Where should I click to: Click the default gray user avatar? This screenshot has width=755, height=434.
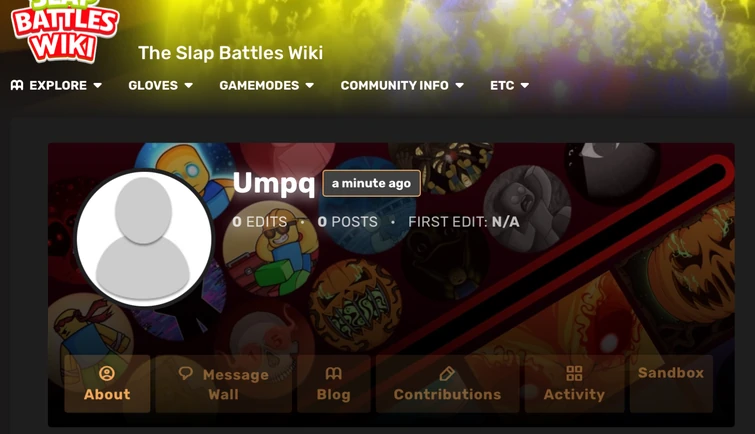(143, 239)
